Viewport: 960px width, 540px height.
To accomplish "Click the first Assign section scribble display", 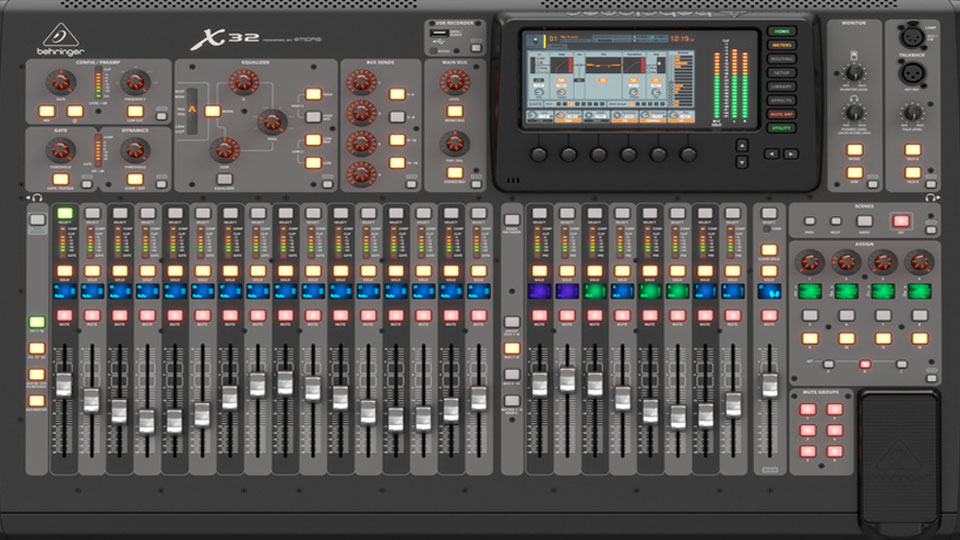I will tap(809, 291).
